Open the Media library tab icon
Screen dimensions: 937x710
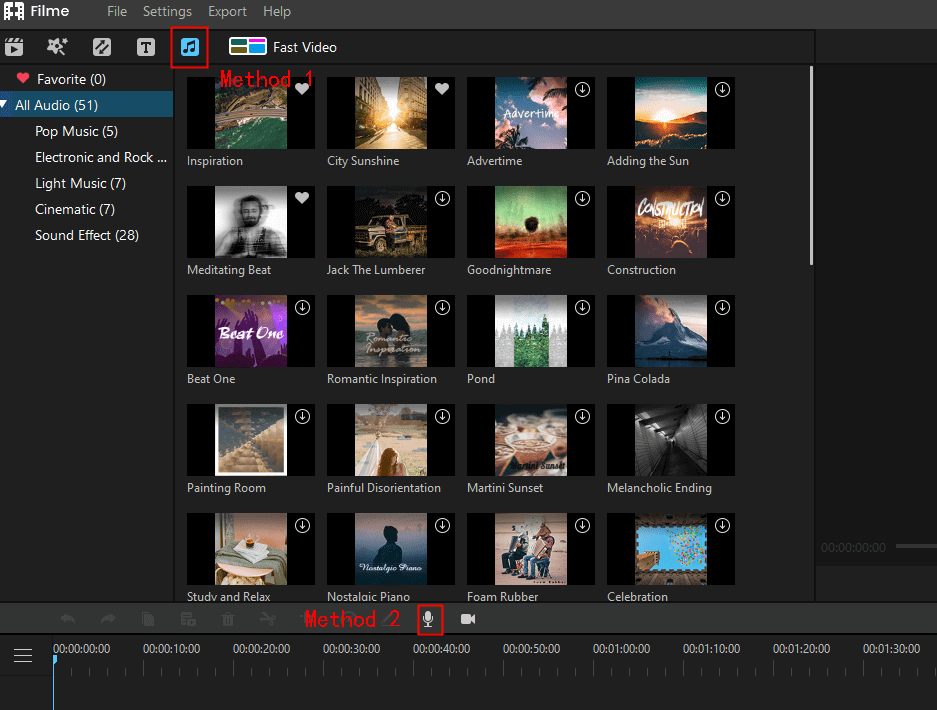[14, 47]
